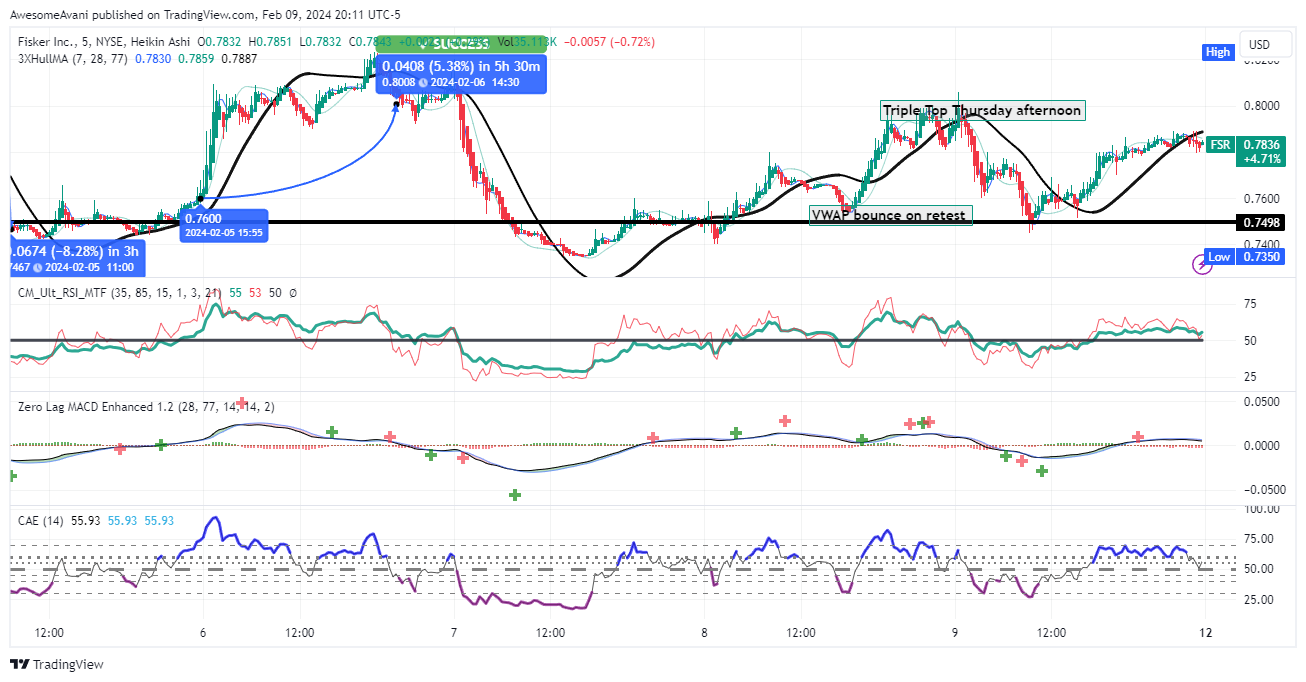Click the black 0.7498 price line label
Image resolution: width=1306 pixels, height=682 pixels.
click(x=1258, y=222)
